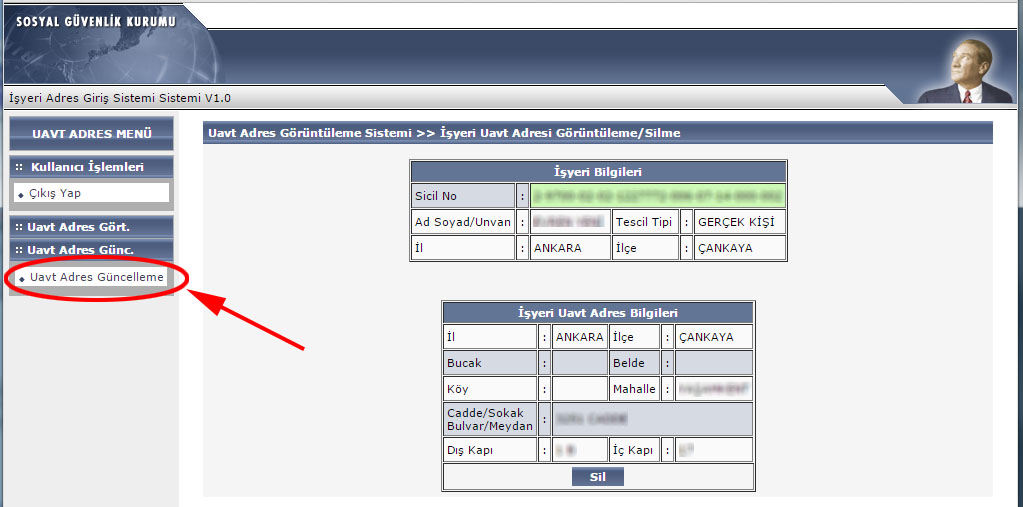Select the ÇANKAYA cell in İşyeri Bilgileri
The width and height of the screenshot is (1023, 507).
pos(739,248)
